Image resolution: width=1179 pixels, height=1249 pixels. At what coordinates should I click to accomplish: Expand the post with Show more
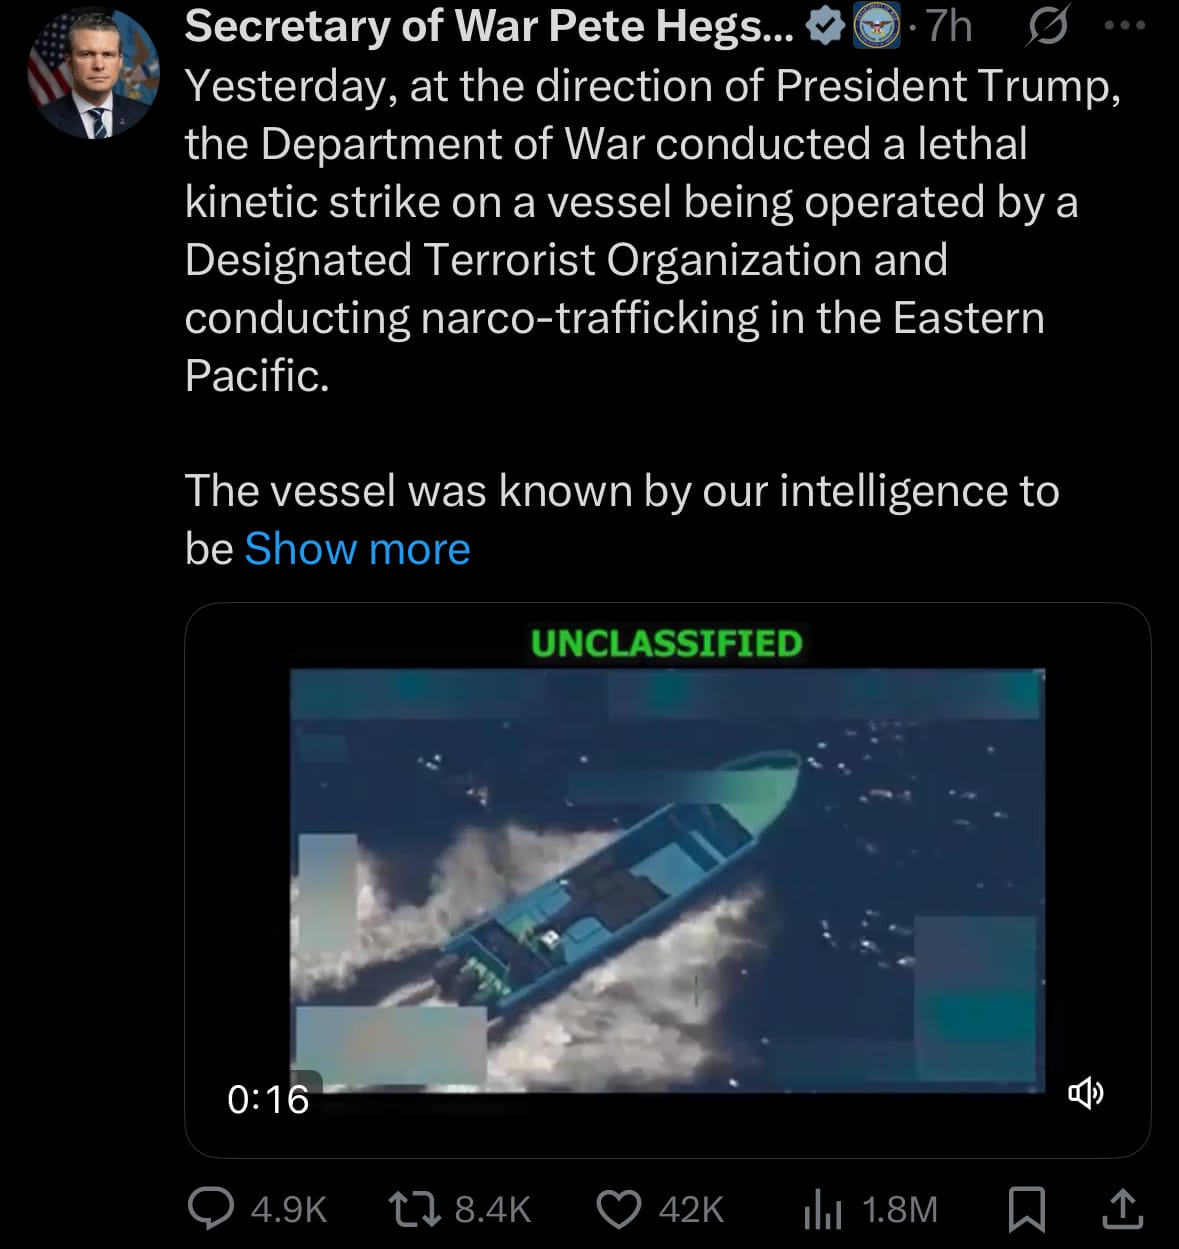coord(357,549)
